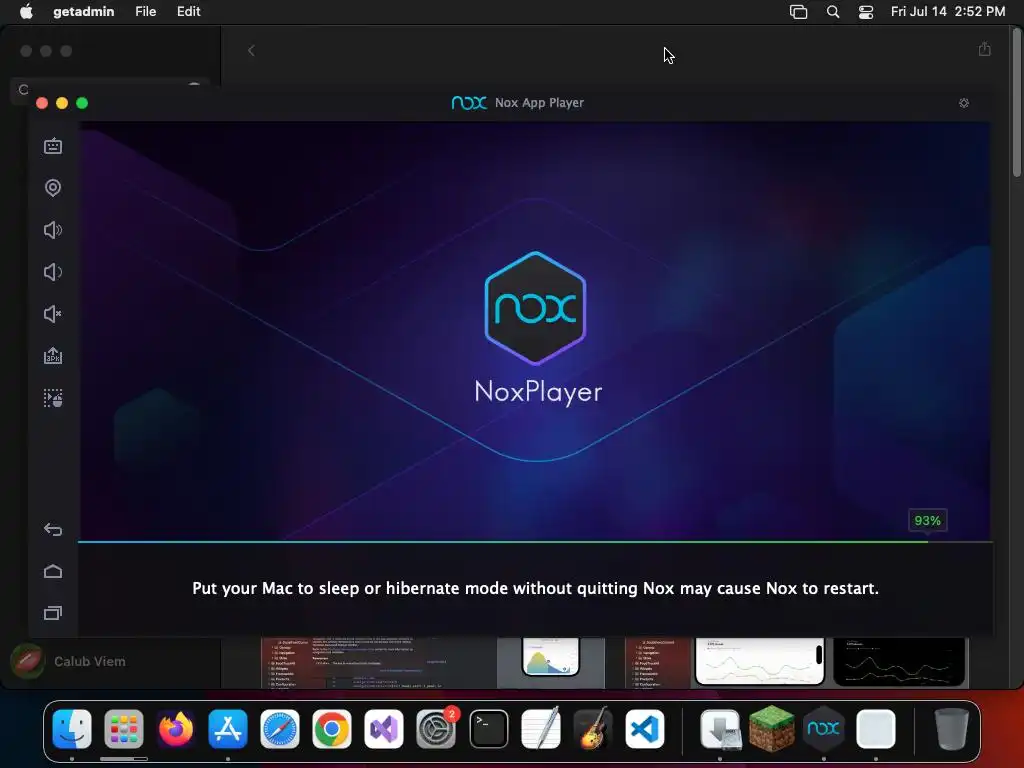Click the volume down speaker icon
1024x768 pixels.
(53, 272)
